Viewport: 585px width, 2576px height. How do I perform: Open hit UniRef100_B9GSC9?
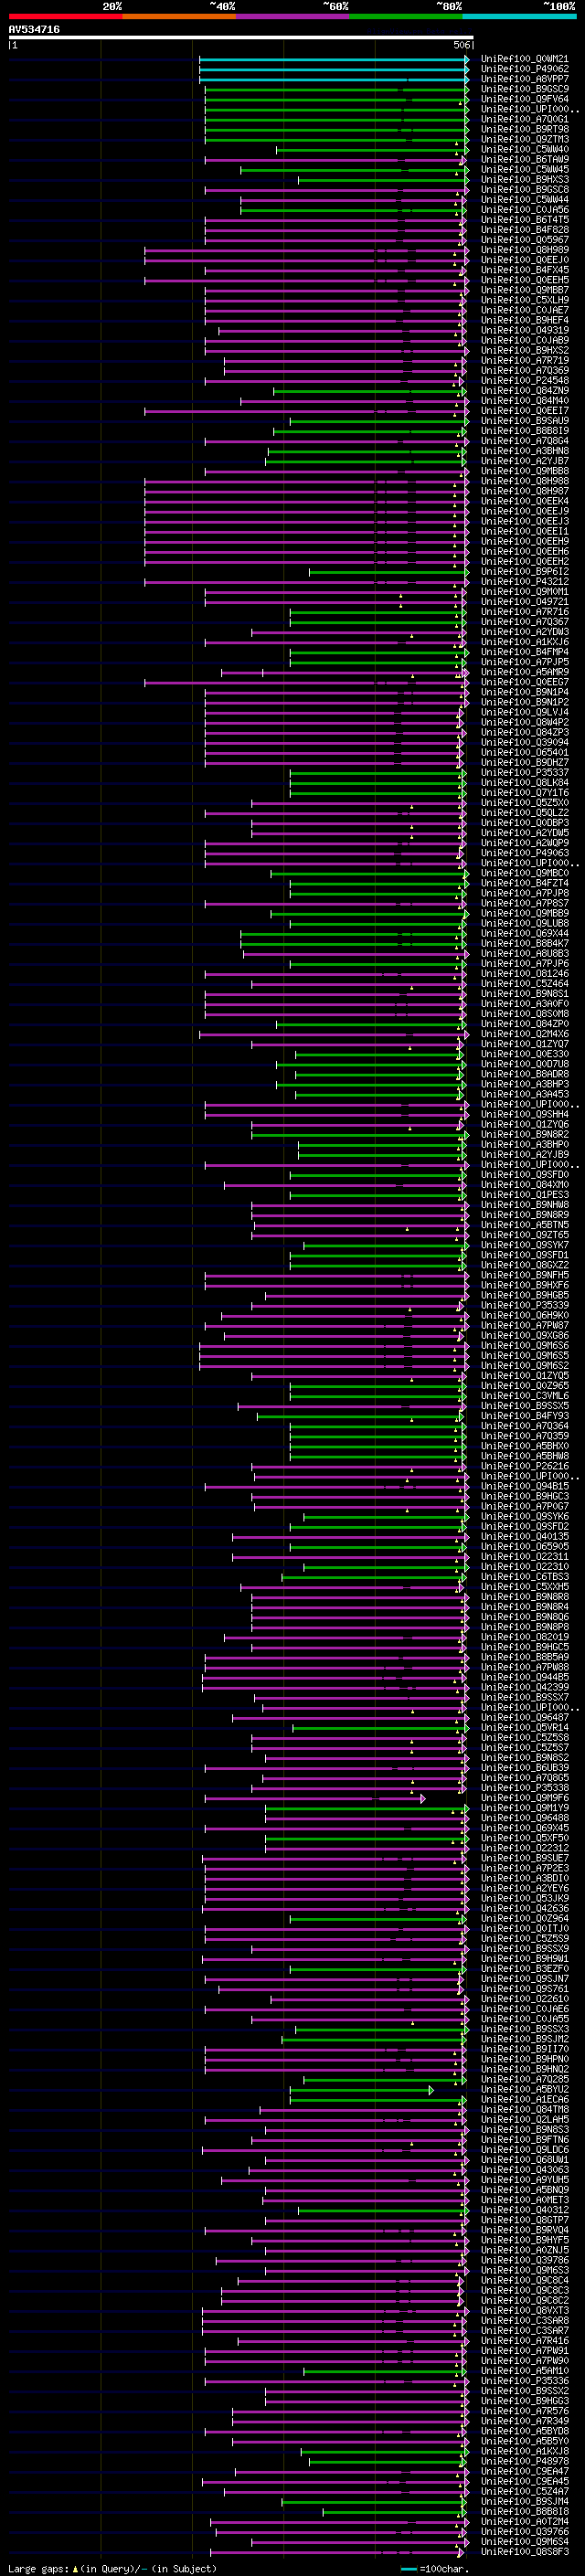tap(525, 89)
